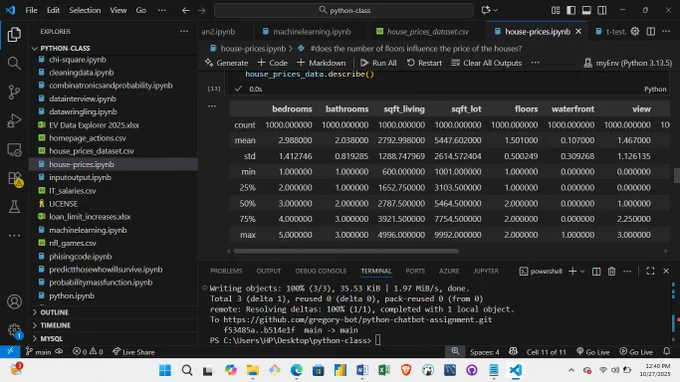This screenshot has height=382, width=680.
Task: Open cleaningdata.ipynb in the explorer
Action: point(82,72)
